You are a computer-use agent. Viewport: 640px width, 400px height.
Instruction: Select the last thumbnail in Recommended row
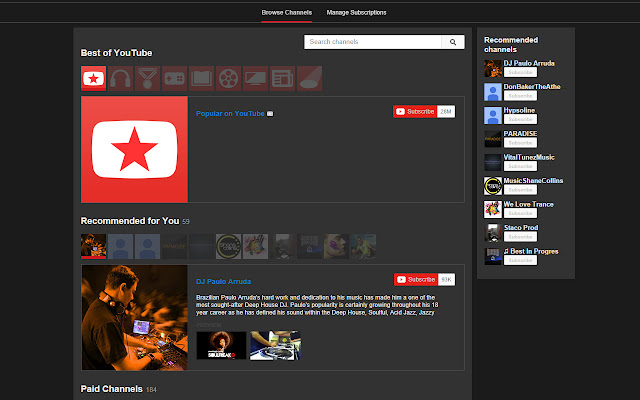(x=363, y=246)
